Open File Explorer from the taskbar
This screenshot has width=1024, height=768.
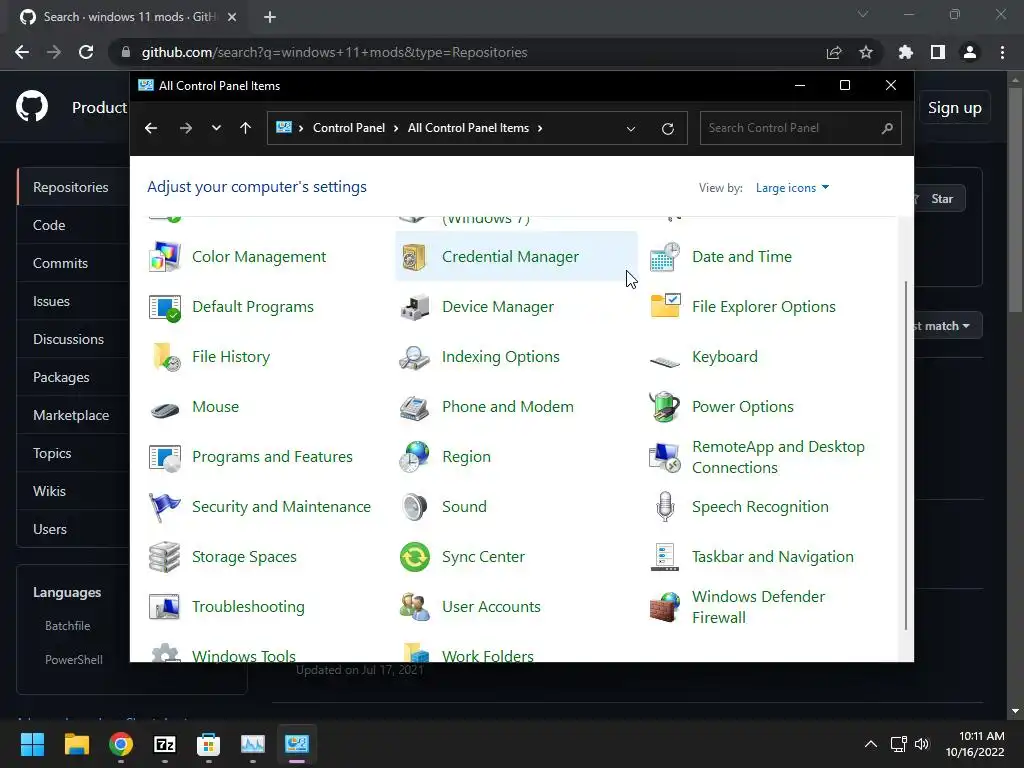coord(76,744)
